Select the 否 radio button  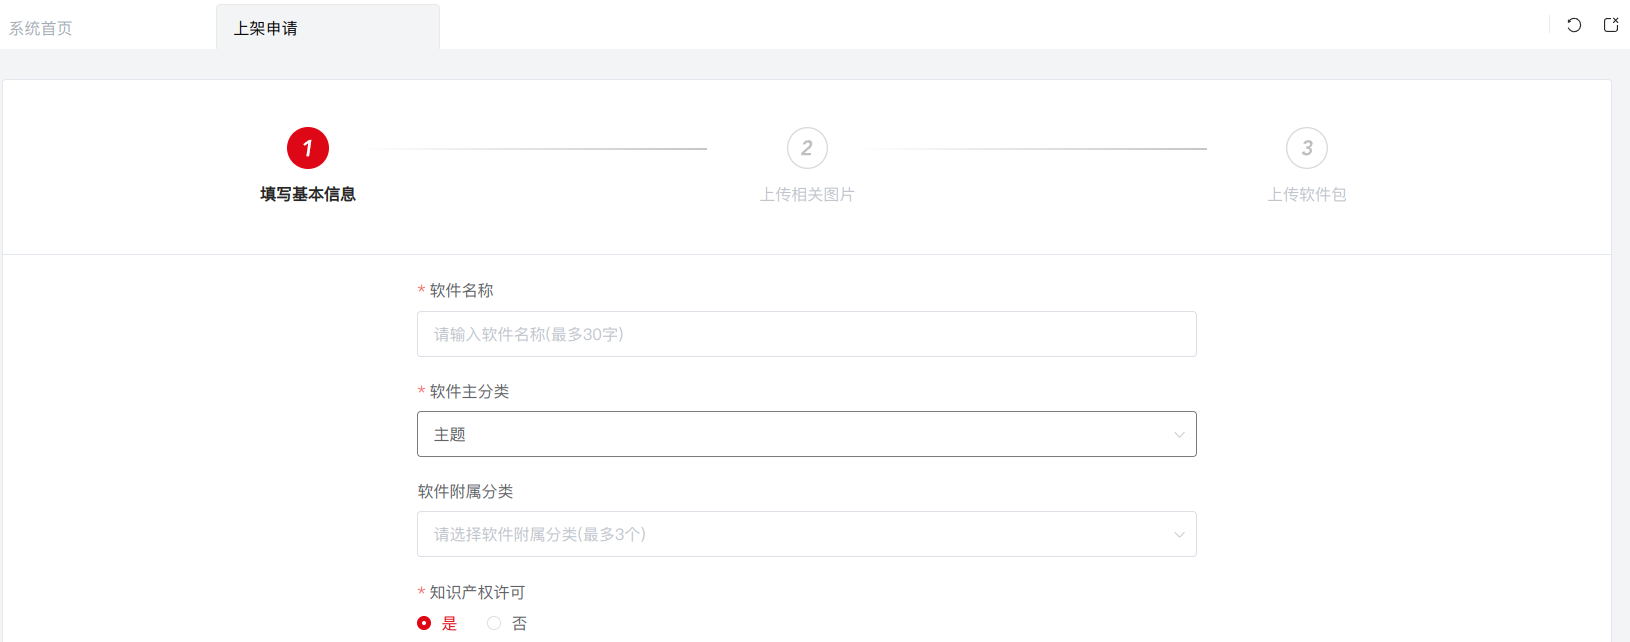click(494, 623)
